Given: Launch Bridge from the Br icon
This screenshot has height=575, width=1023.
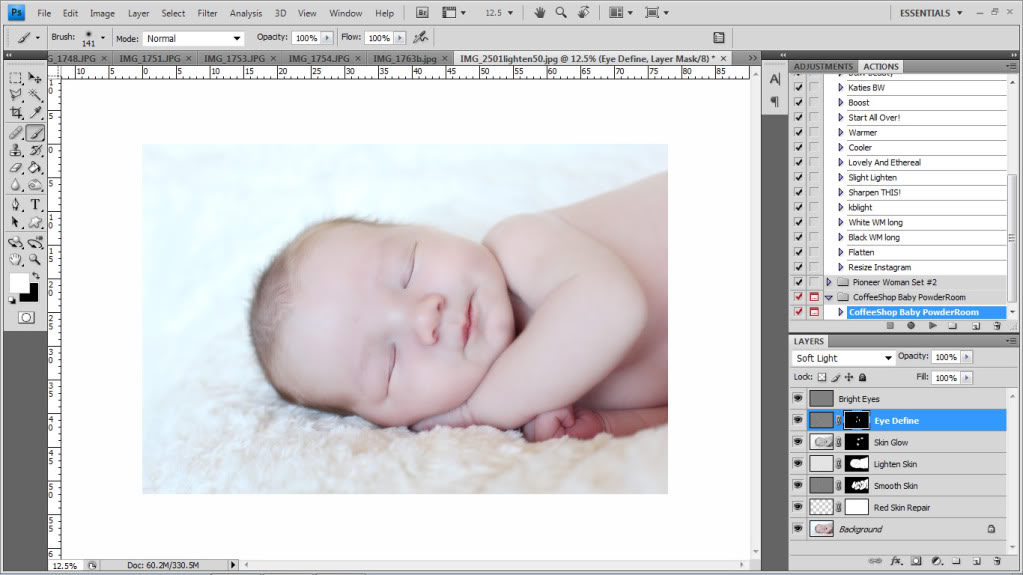Looking at the screenshot, I should (422, 12).
